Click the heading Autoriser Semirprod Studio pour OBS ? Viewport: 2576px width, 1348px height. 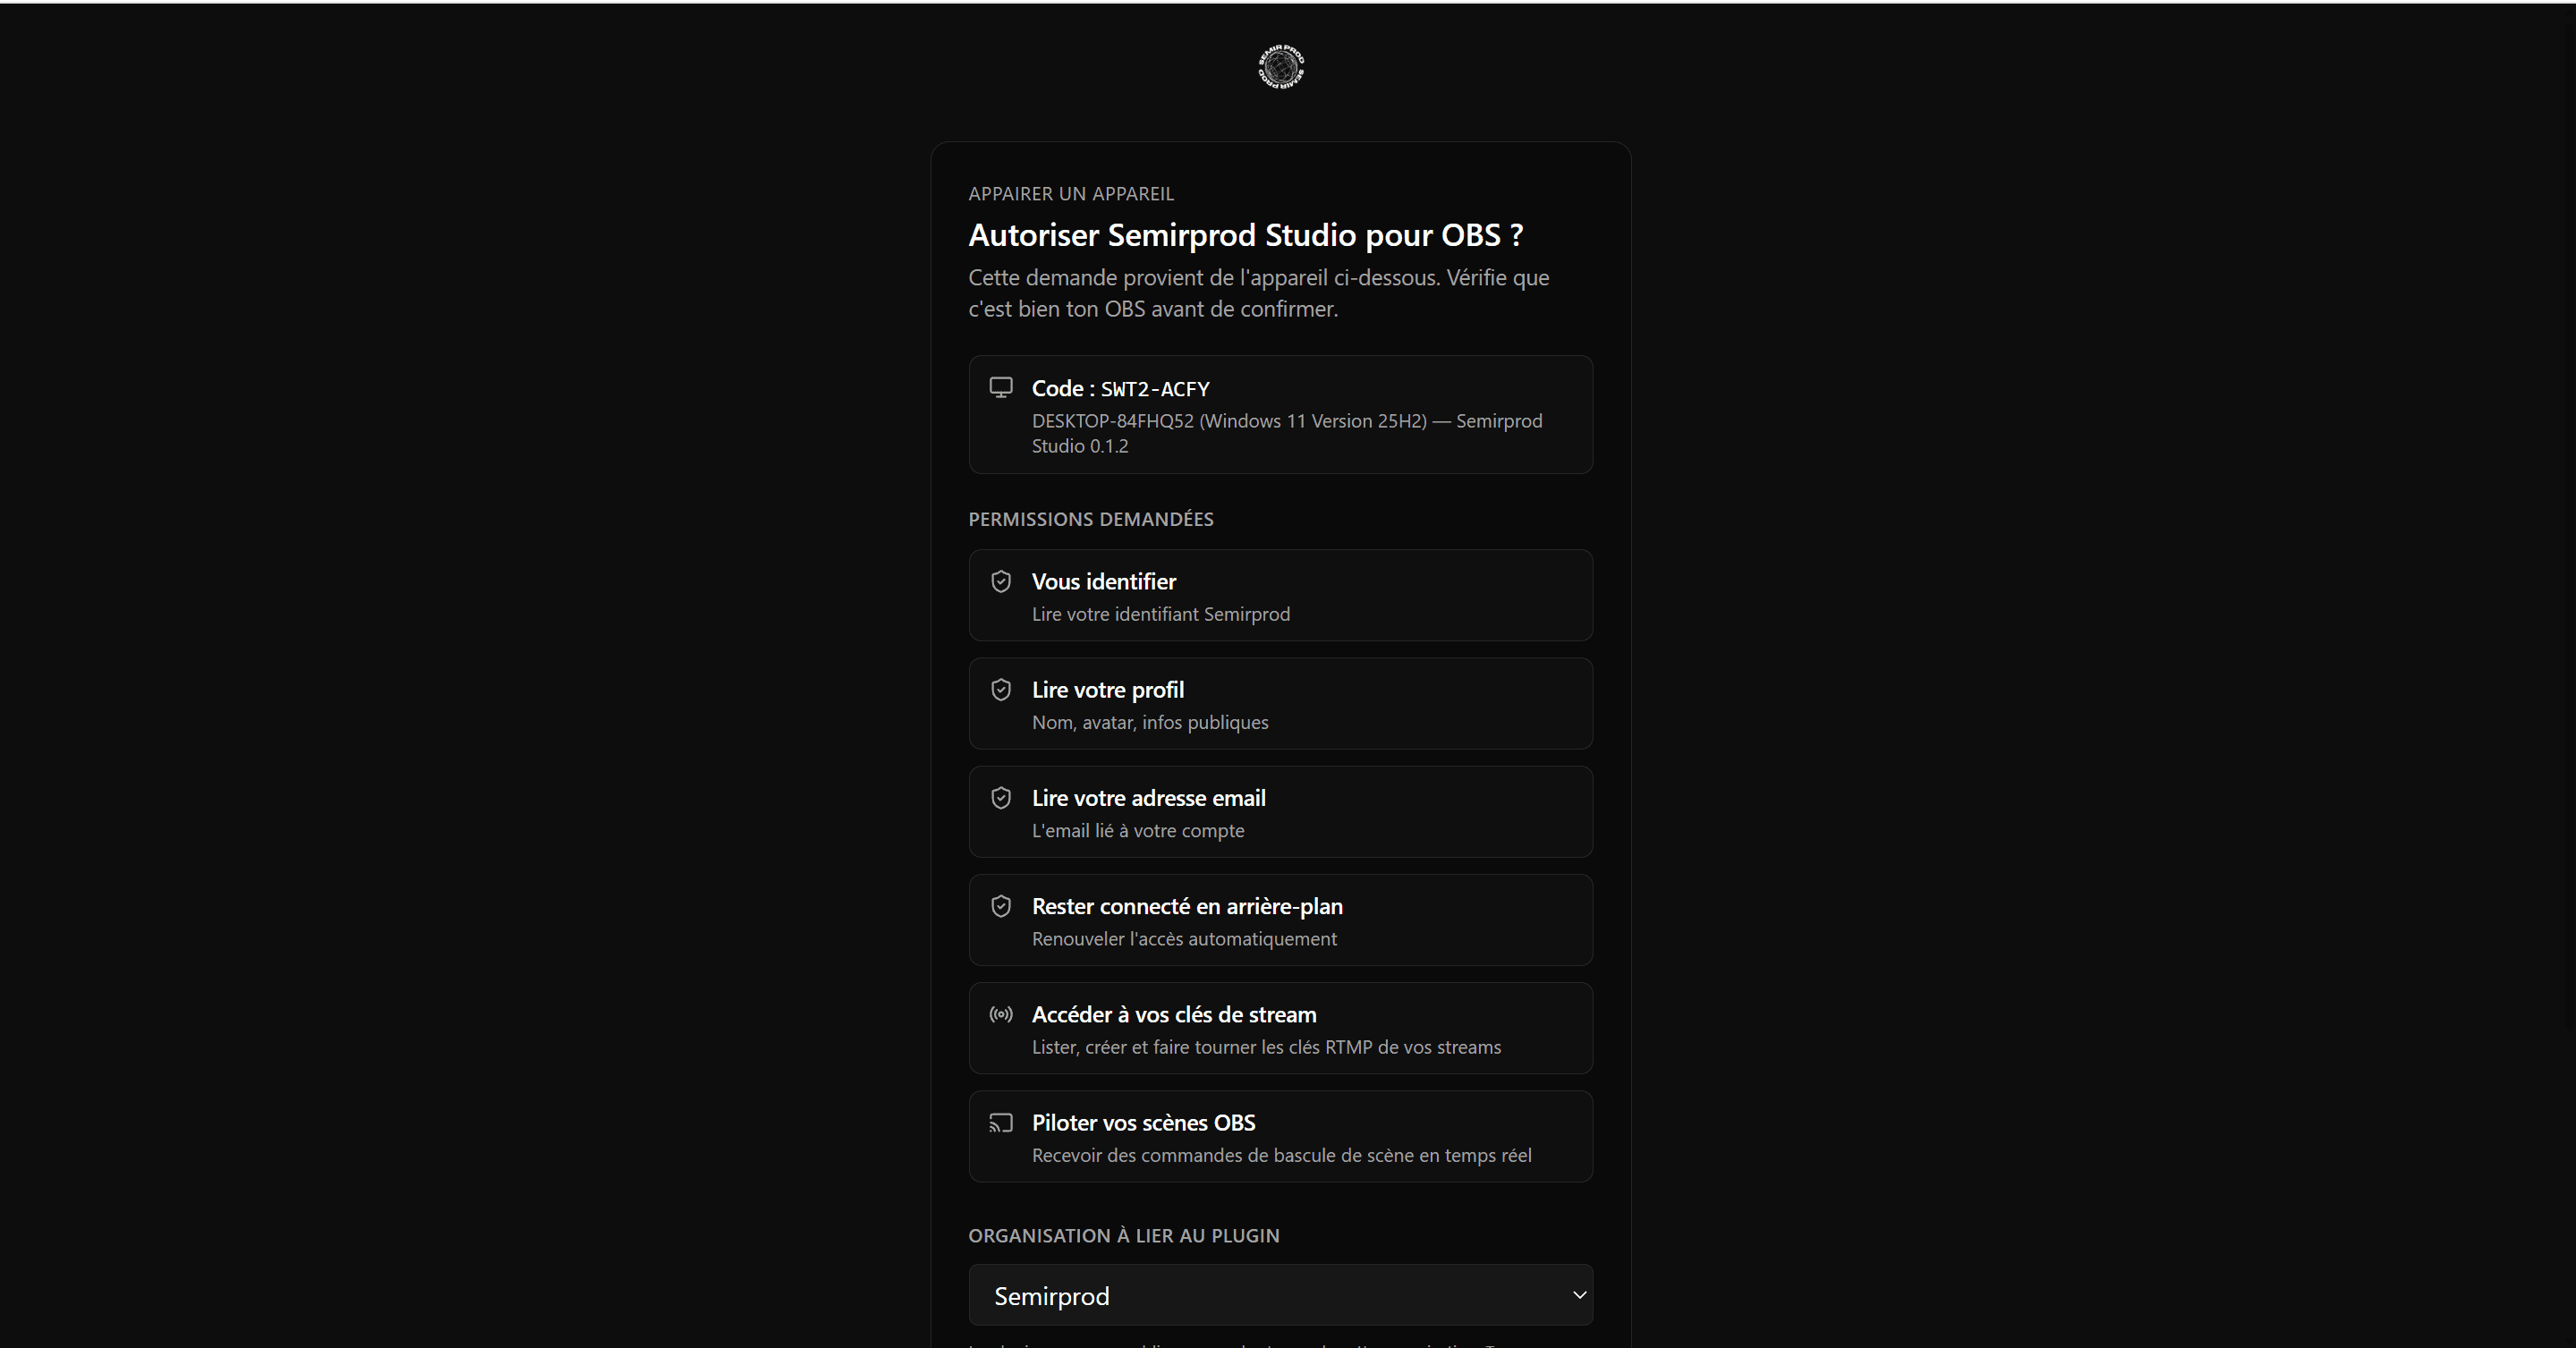[1246, 235]
